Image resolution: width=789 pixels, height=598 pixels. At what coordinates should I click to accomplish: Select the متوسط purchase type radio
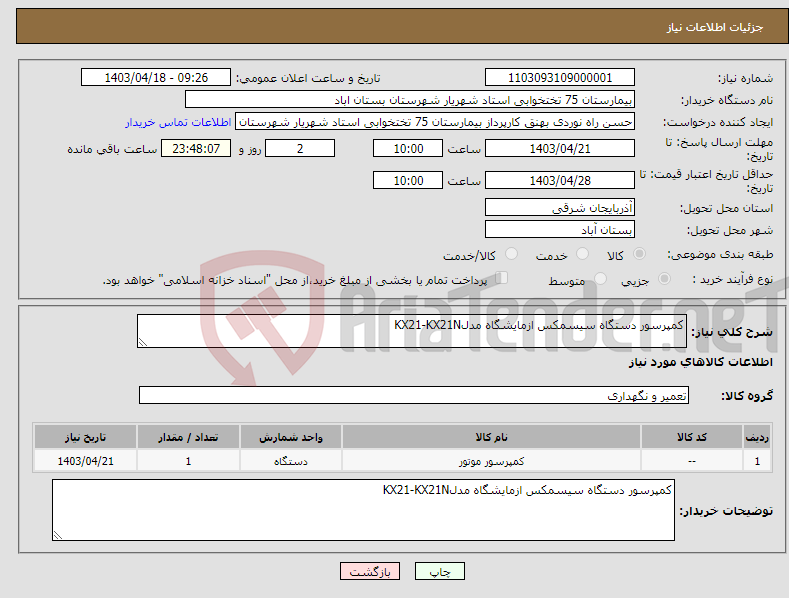click(x=600, y=278)
